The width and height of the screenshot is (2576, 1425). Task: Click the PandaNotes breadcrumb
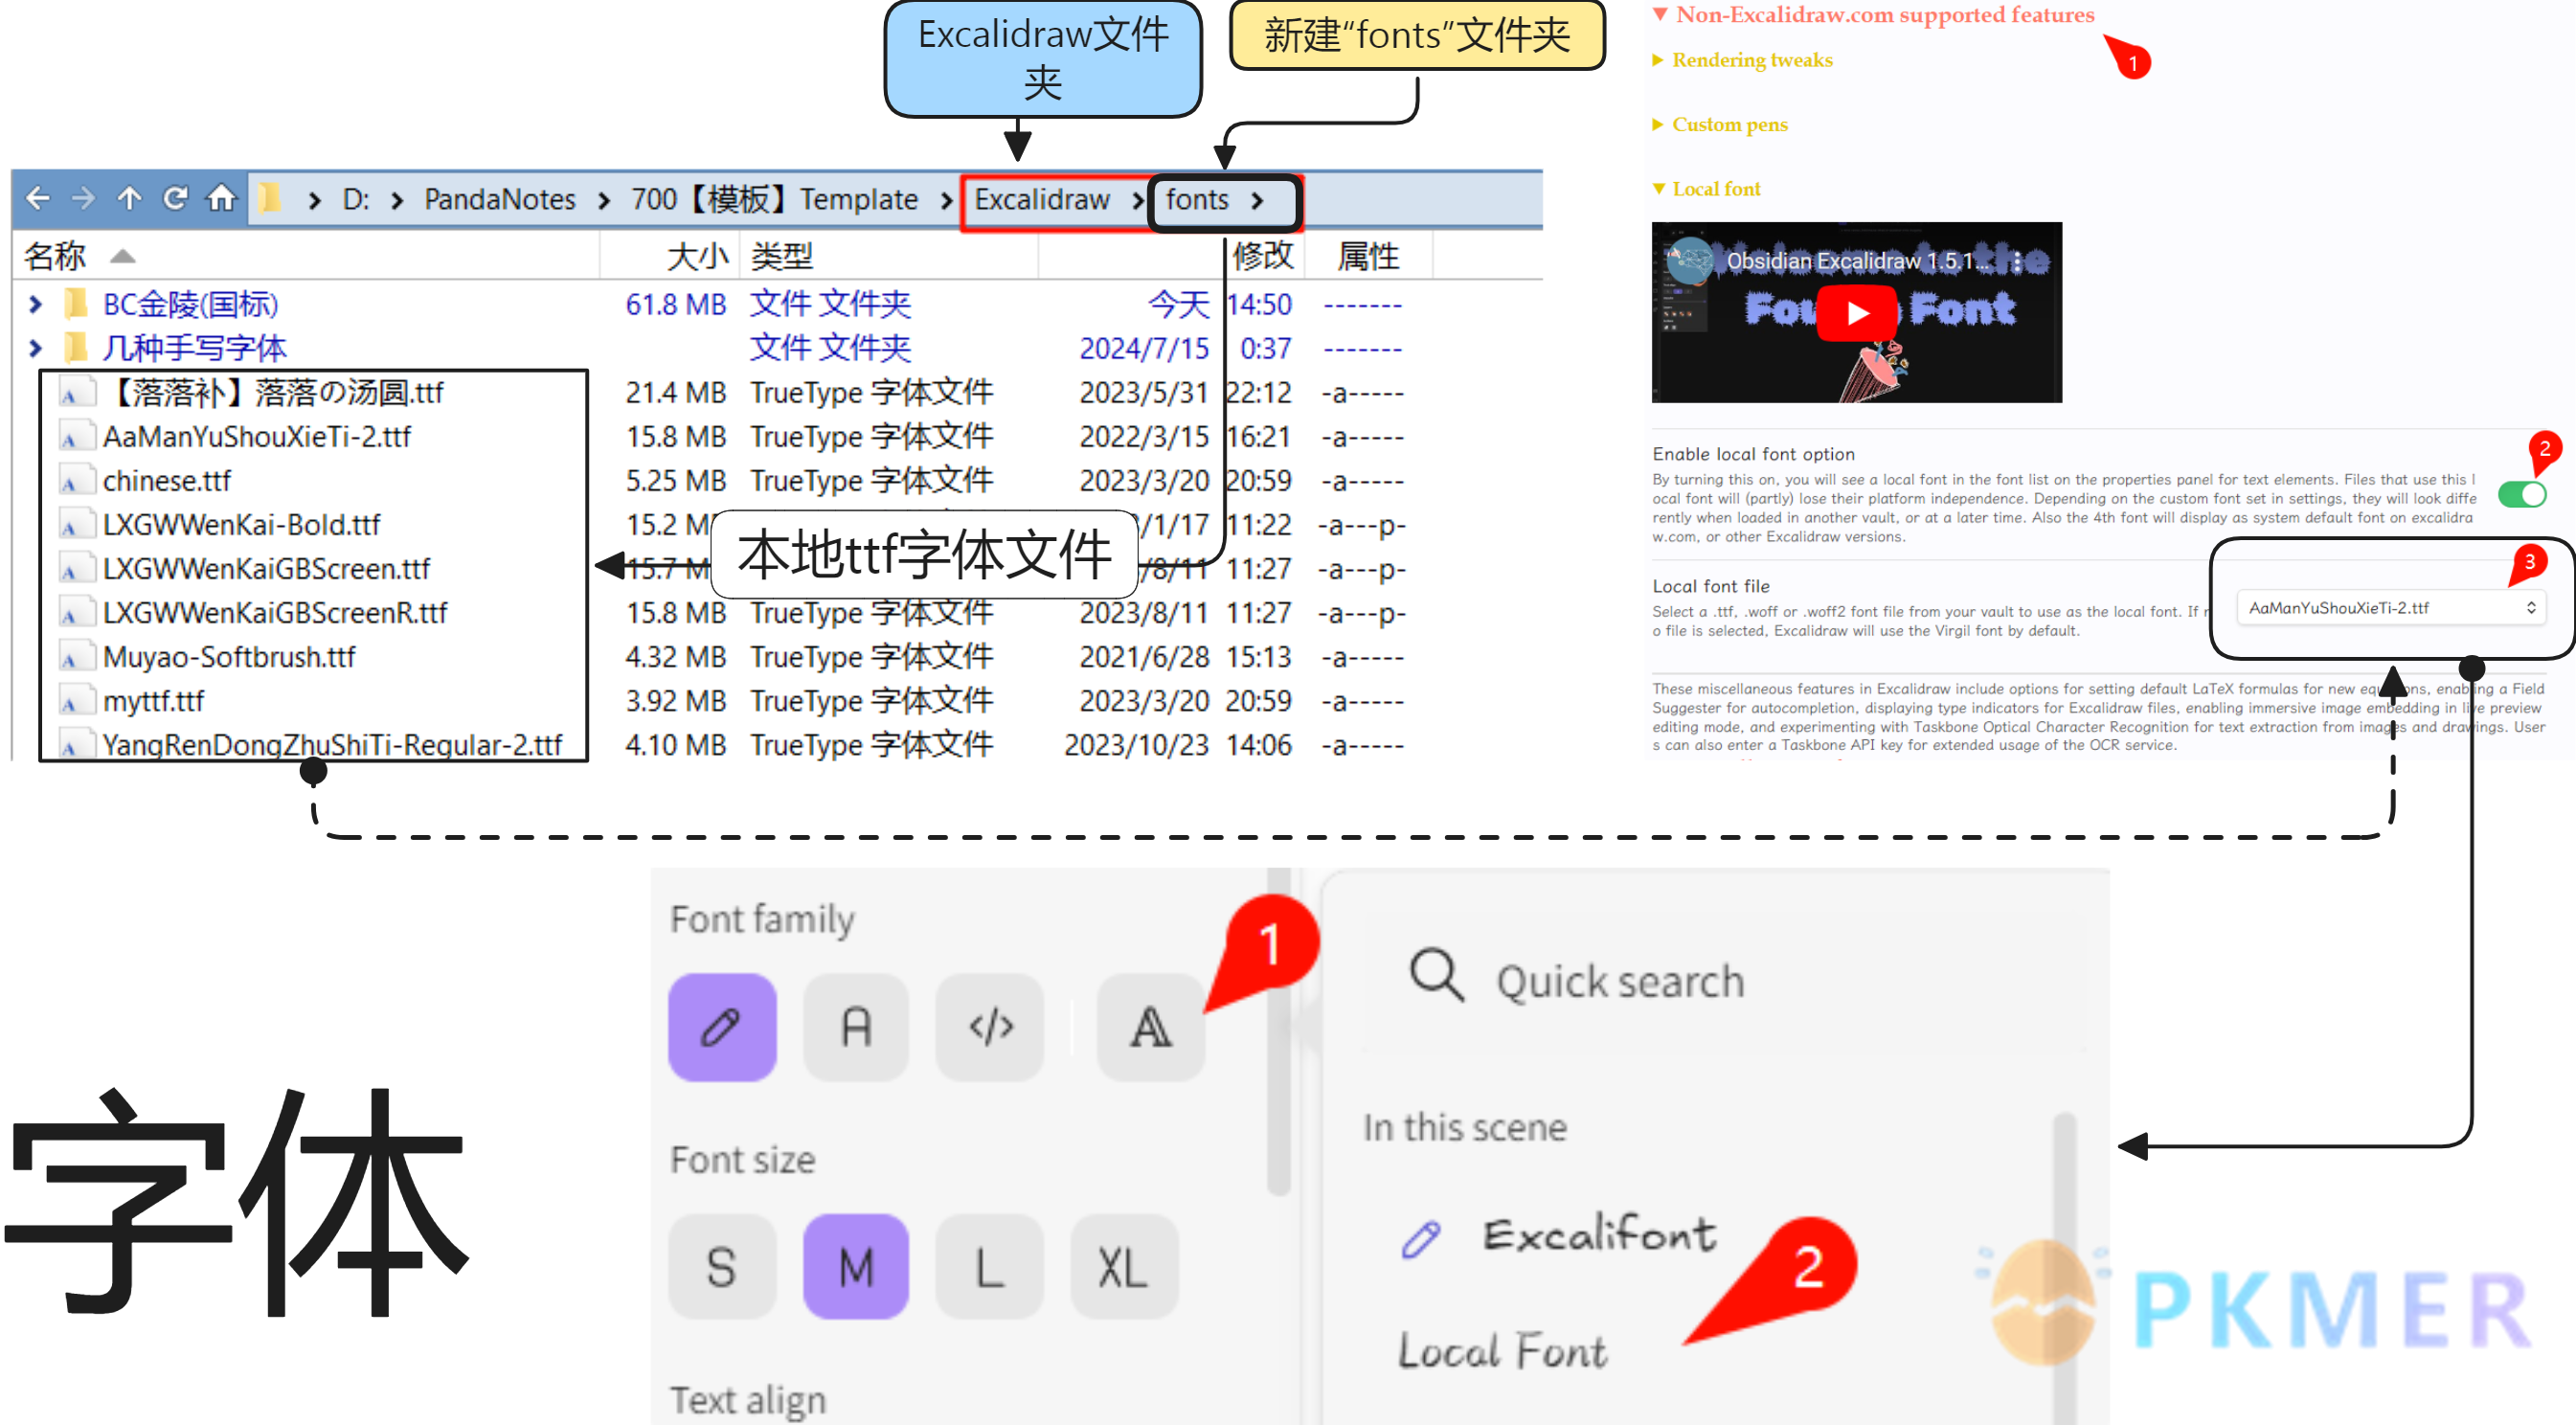pos(500,199)
